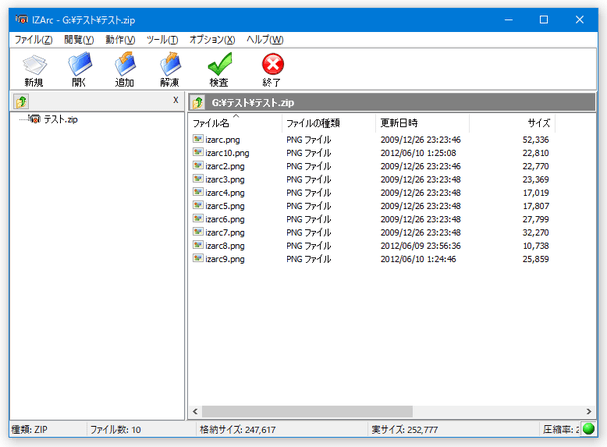
Task: Select the file izarc8.png
Action: (225, 246)
